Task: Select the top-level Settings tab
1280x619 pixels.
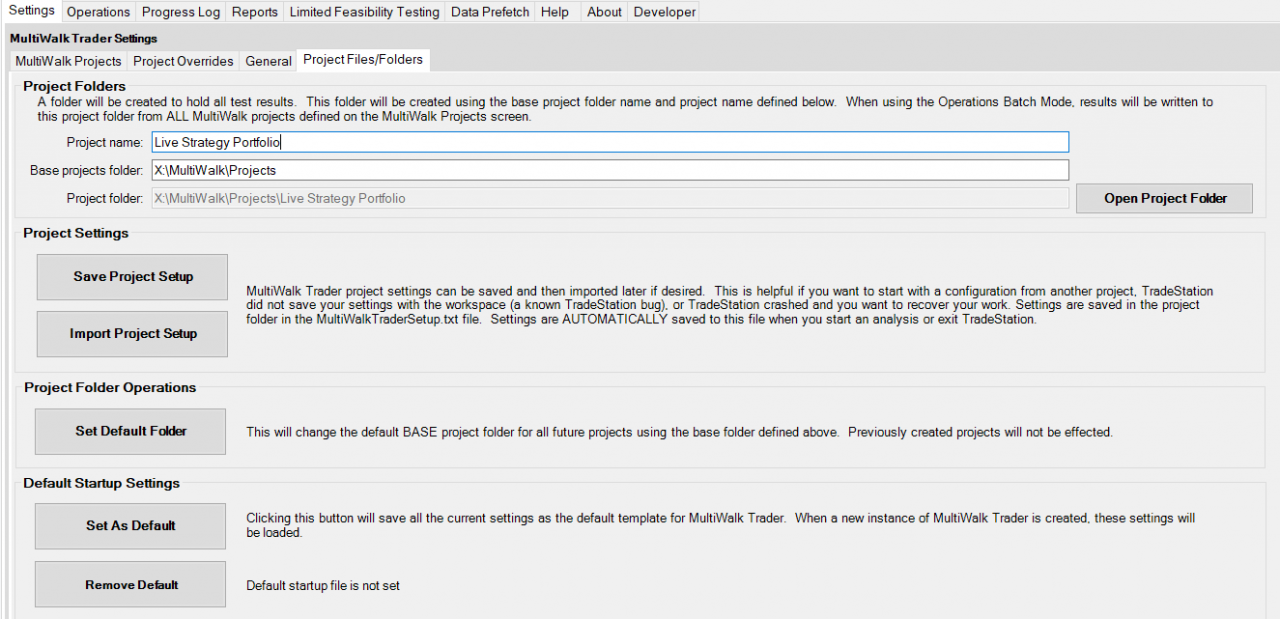Action: tap(31, 11)
